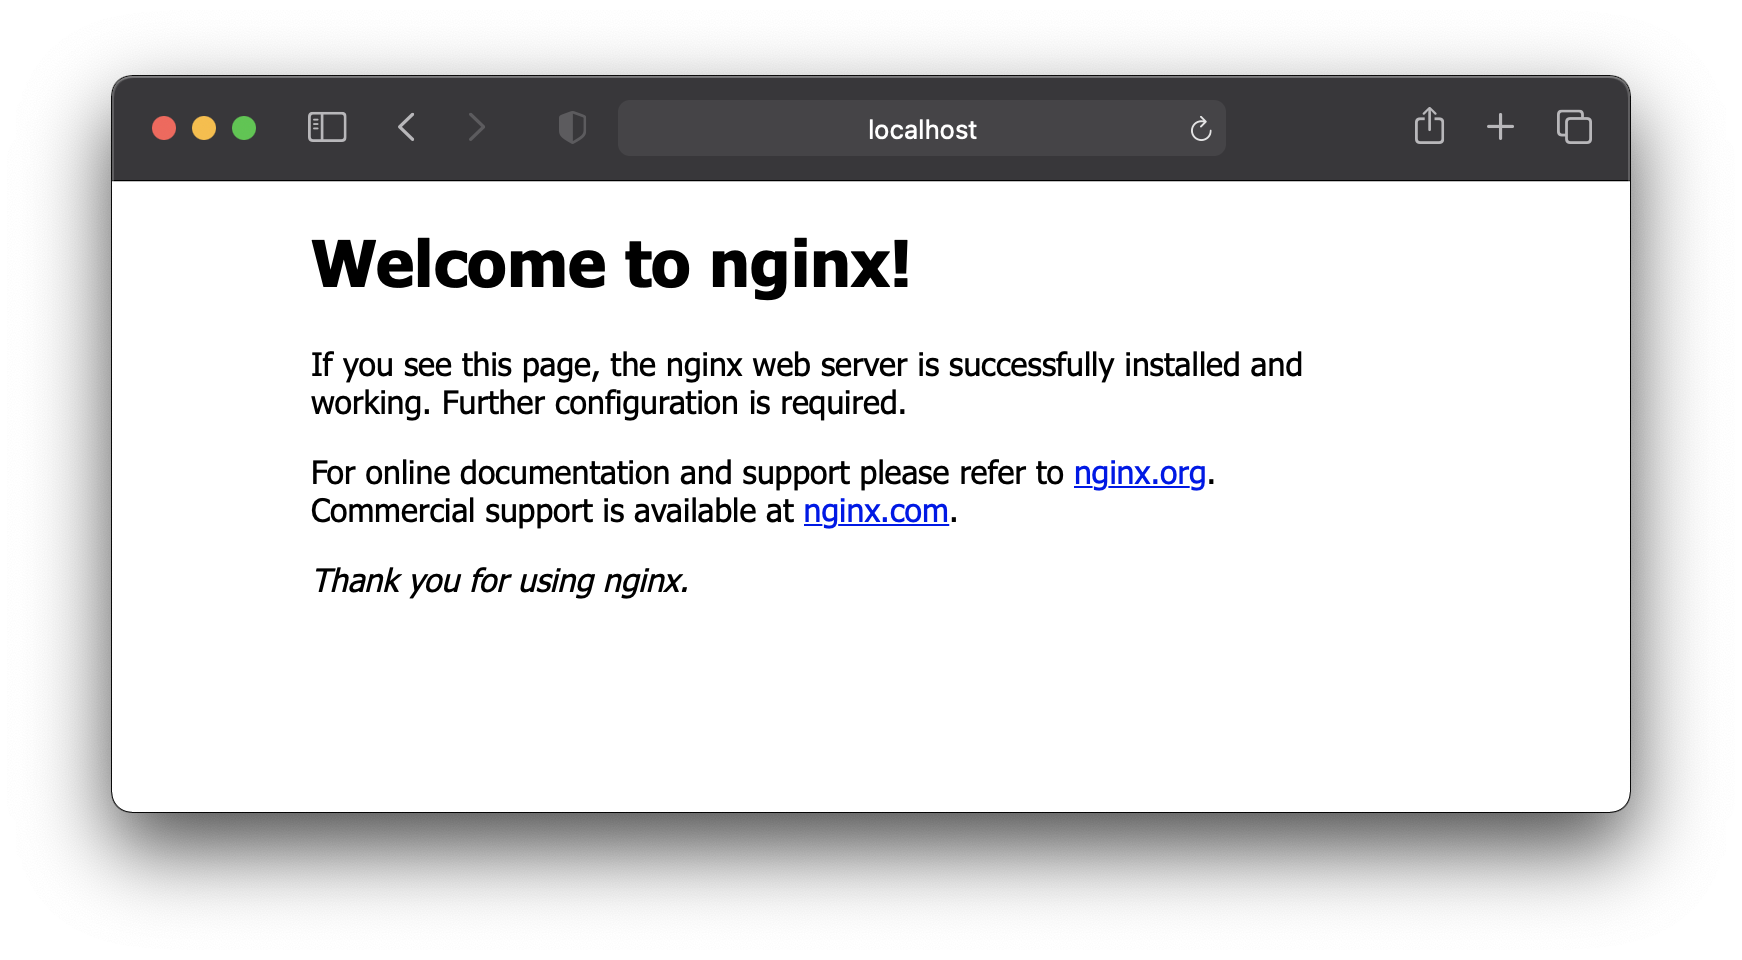
Task: Minimize the Safari window
Action: pos(204,128)
